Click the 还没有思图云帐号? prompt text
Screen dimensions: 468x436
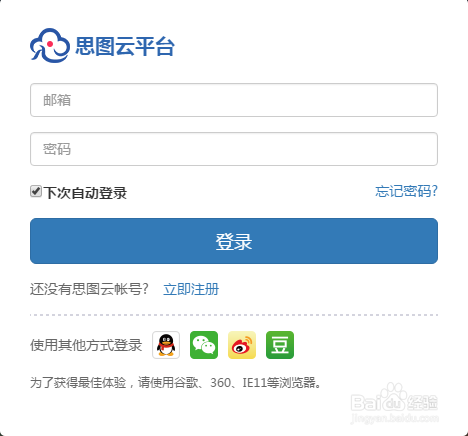click(x=89, y=289)
